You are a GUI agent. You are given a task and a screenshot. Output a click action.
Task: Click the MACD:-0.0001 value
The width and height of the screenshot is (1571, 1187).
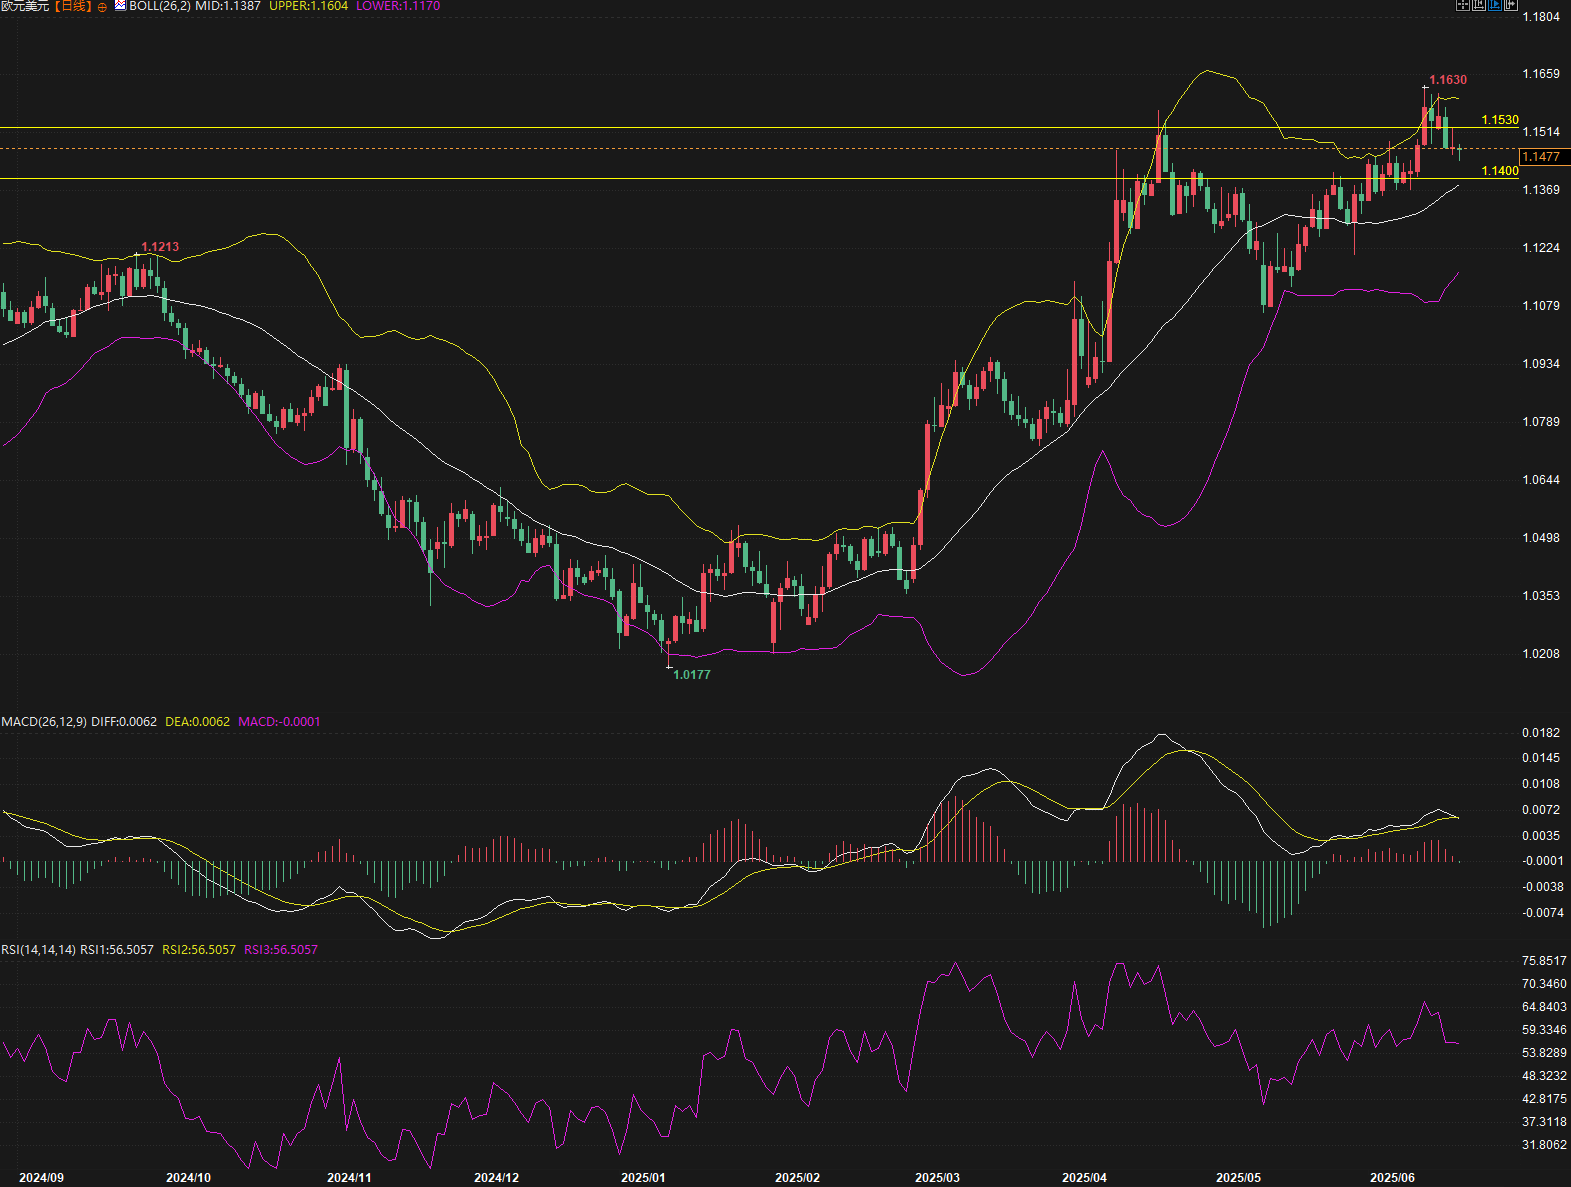279,721
